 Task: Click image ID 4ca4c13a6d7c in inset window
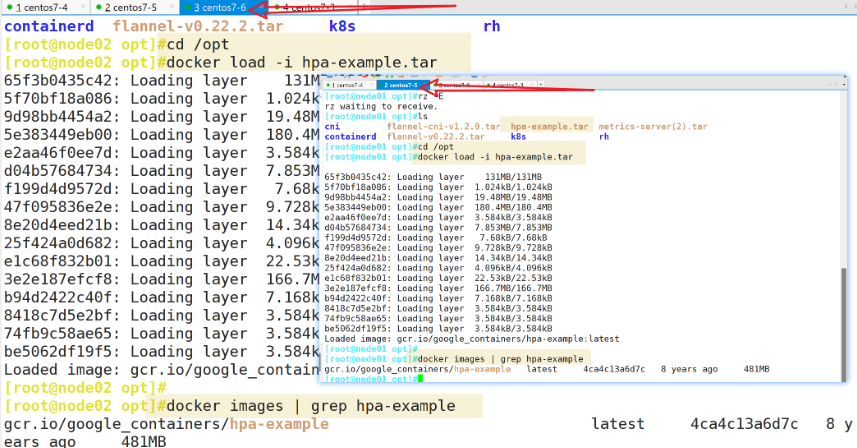pos(614,369)
